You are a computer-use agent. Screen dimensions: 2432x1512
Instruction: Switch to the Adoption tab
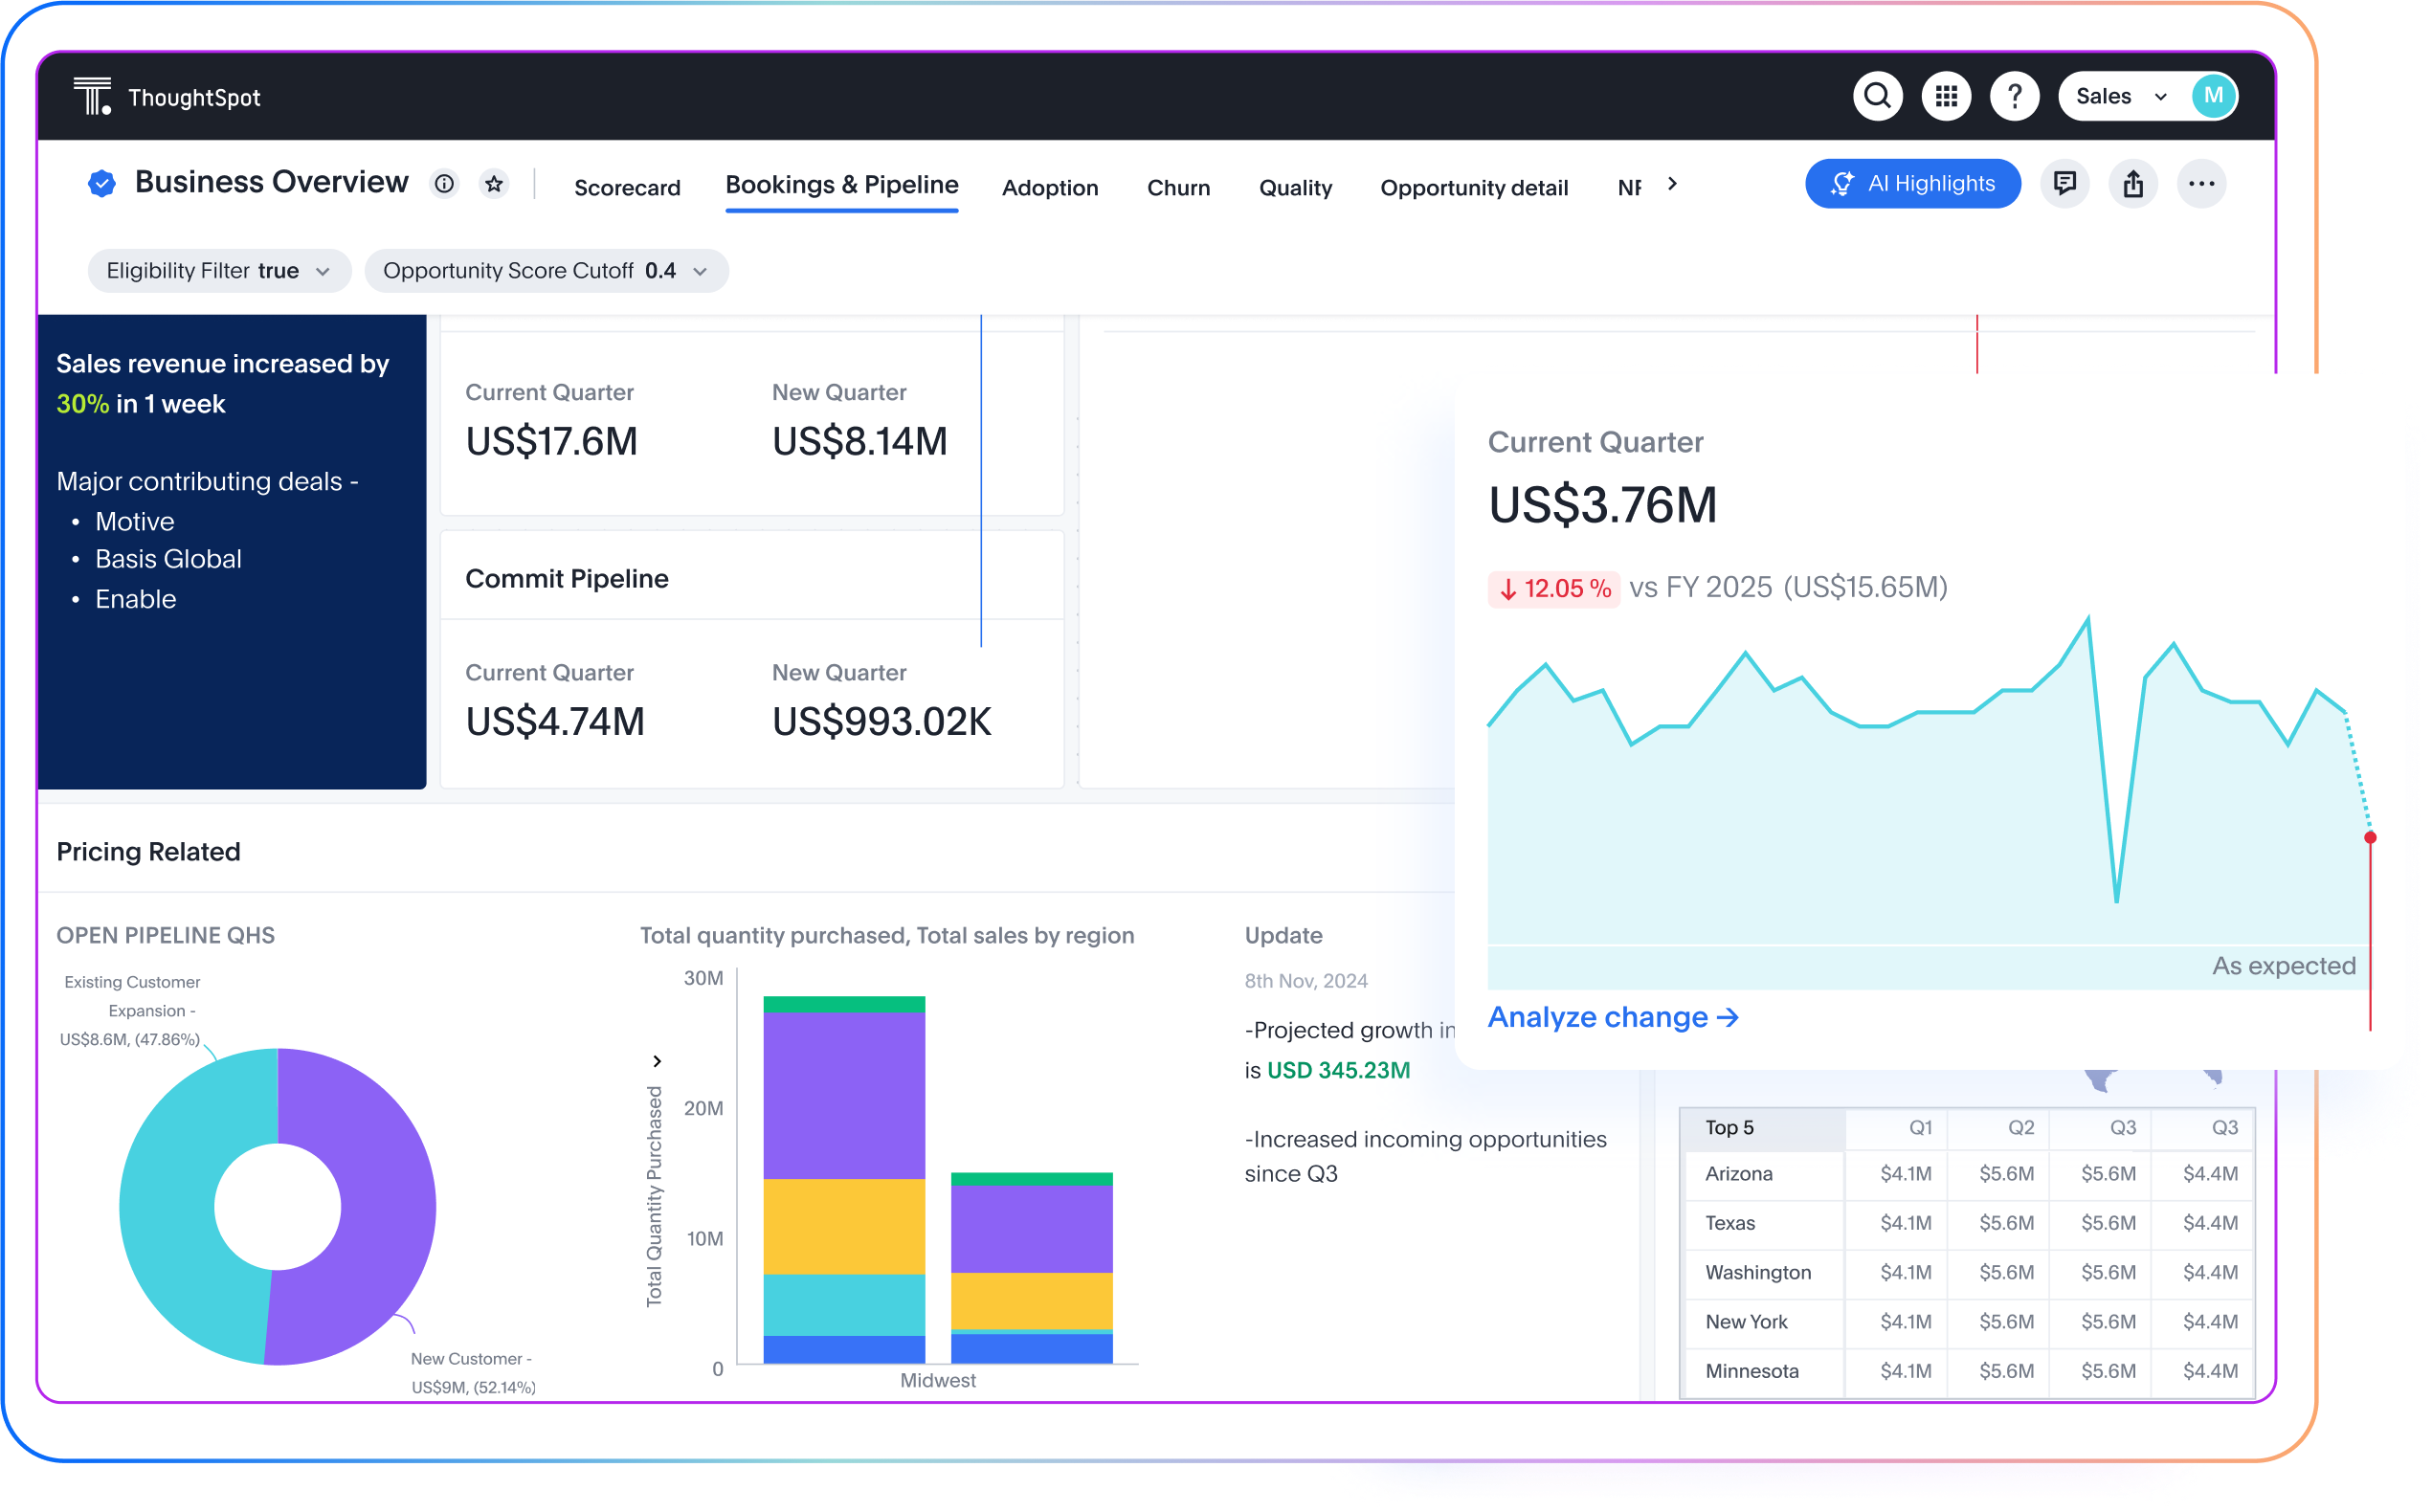(1050, 188)
